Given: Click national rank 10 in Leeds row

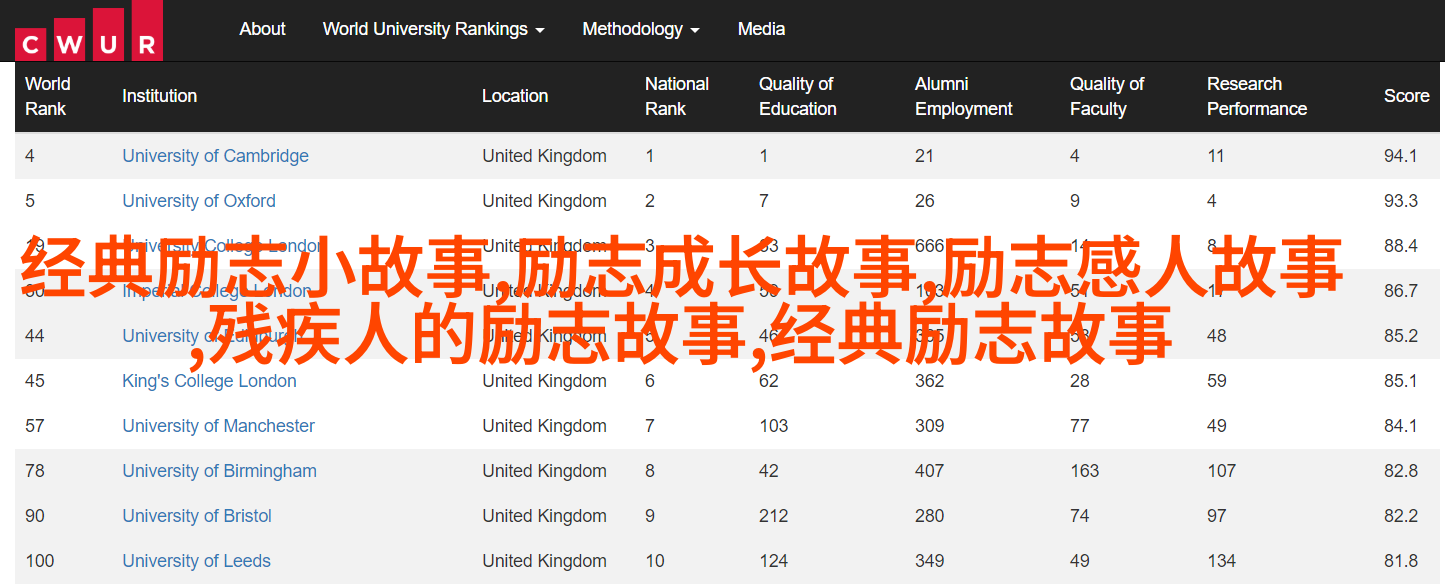Looking at the screenshot, I should tap(655, 561).
